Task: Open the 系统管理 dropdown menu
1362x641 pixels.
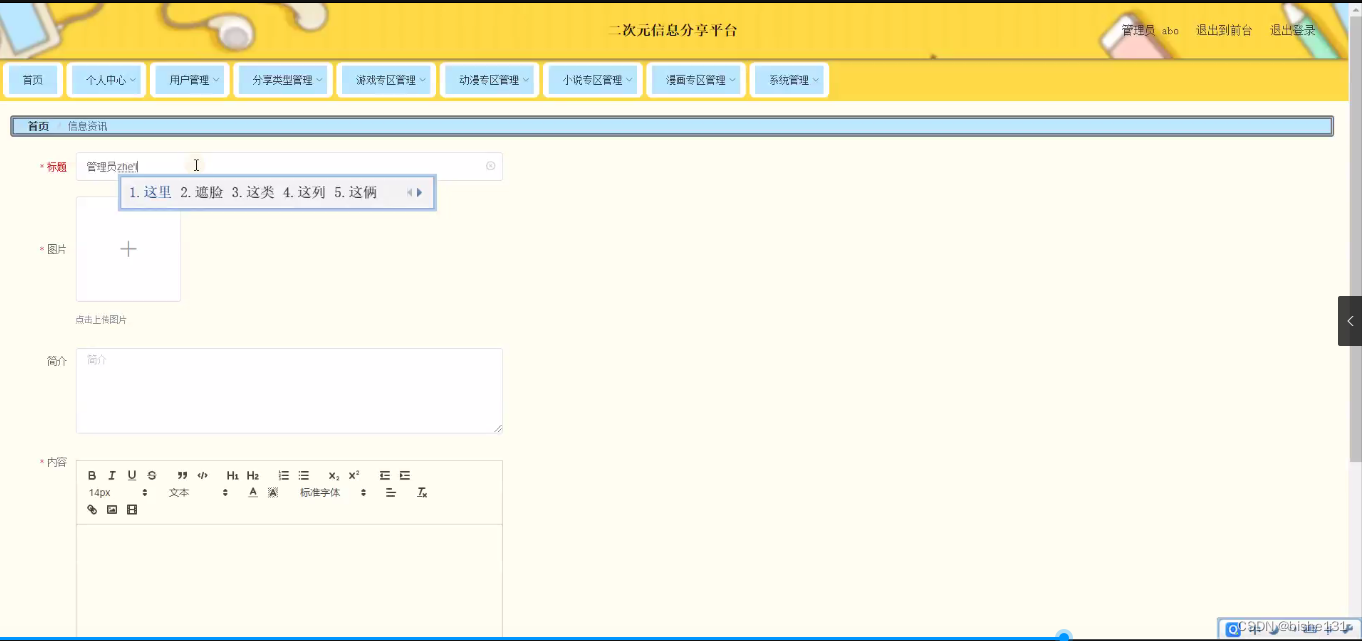Action: click(x=790, y=79)
